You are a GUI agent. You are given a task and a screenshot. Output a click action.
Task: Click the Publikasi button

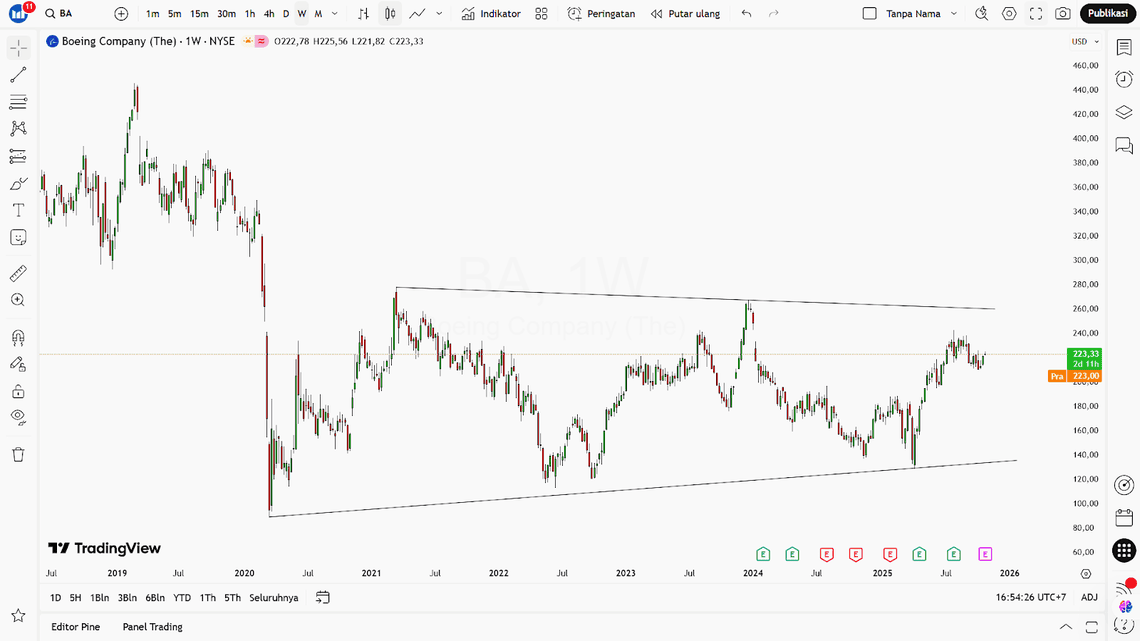point(1108,14)
